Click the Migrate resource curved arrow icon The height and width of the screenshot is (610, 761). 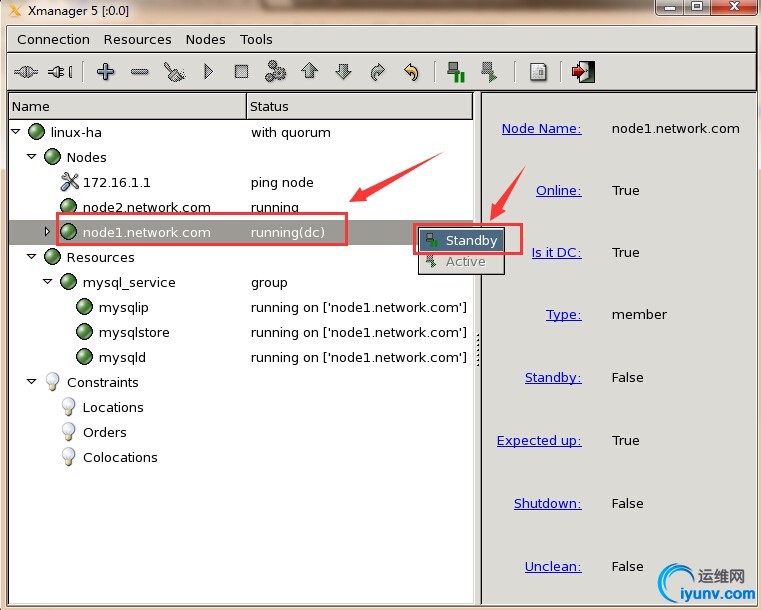click(377, 72)
